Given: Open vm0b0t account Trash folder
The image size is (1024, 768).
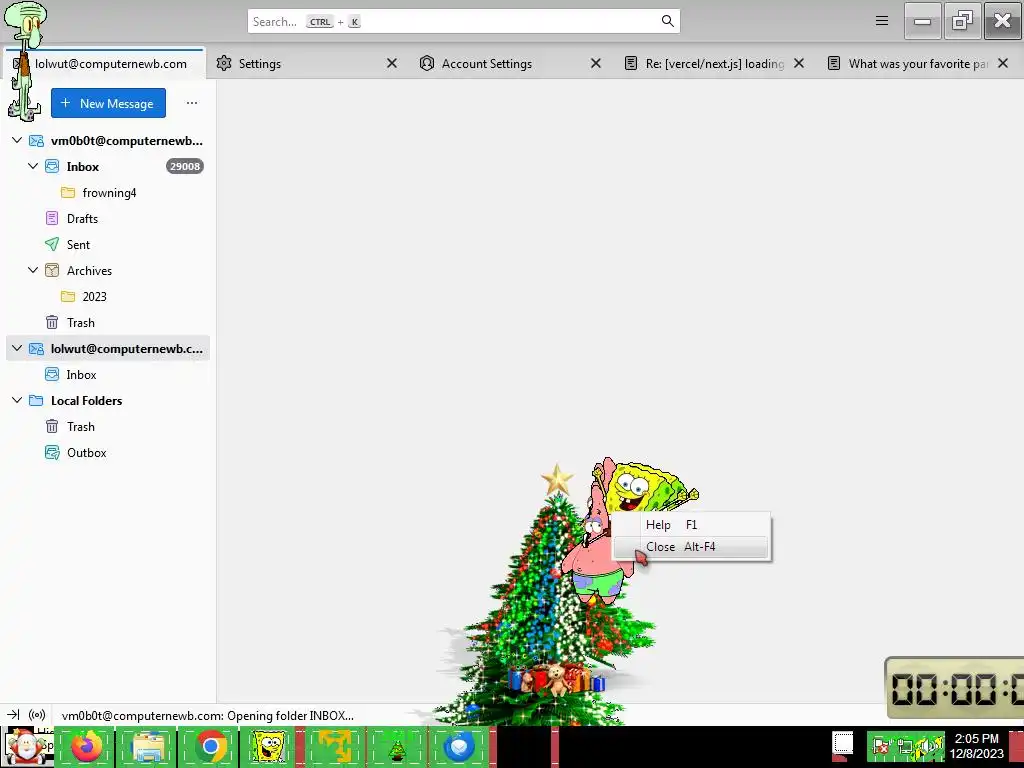Looking at the screenshot, I should pos(108,323).
